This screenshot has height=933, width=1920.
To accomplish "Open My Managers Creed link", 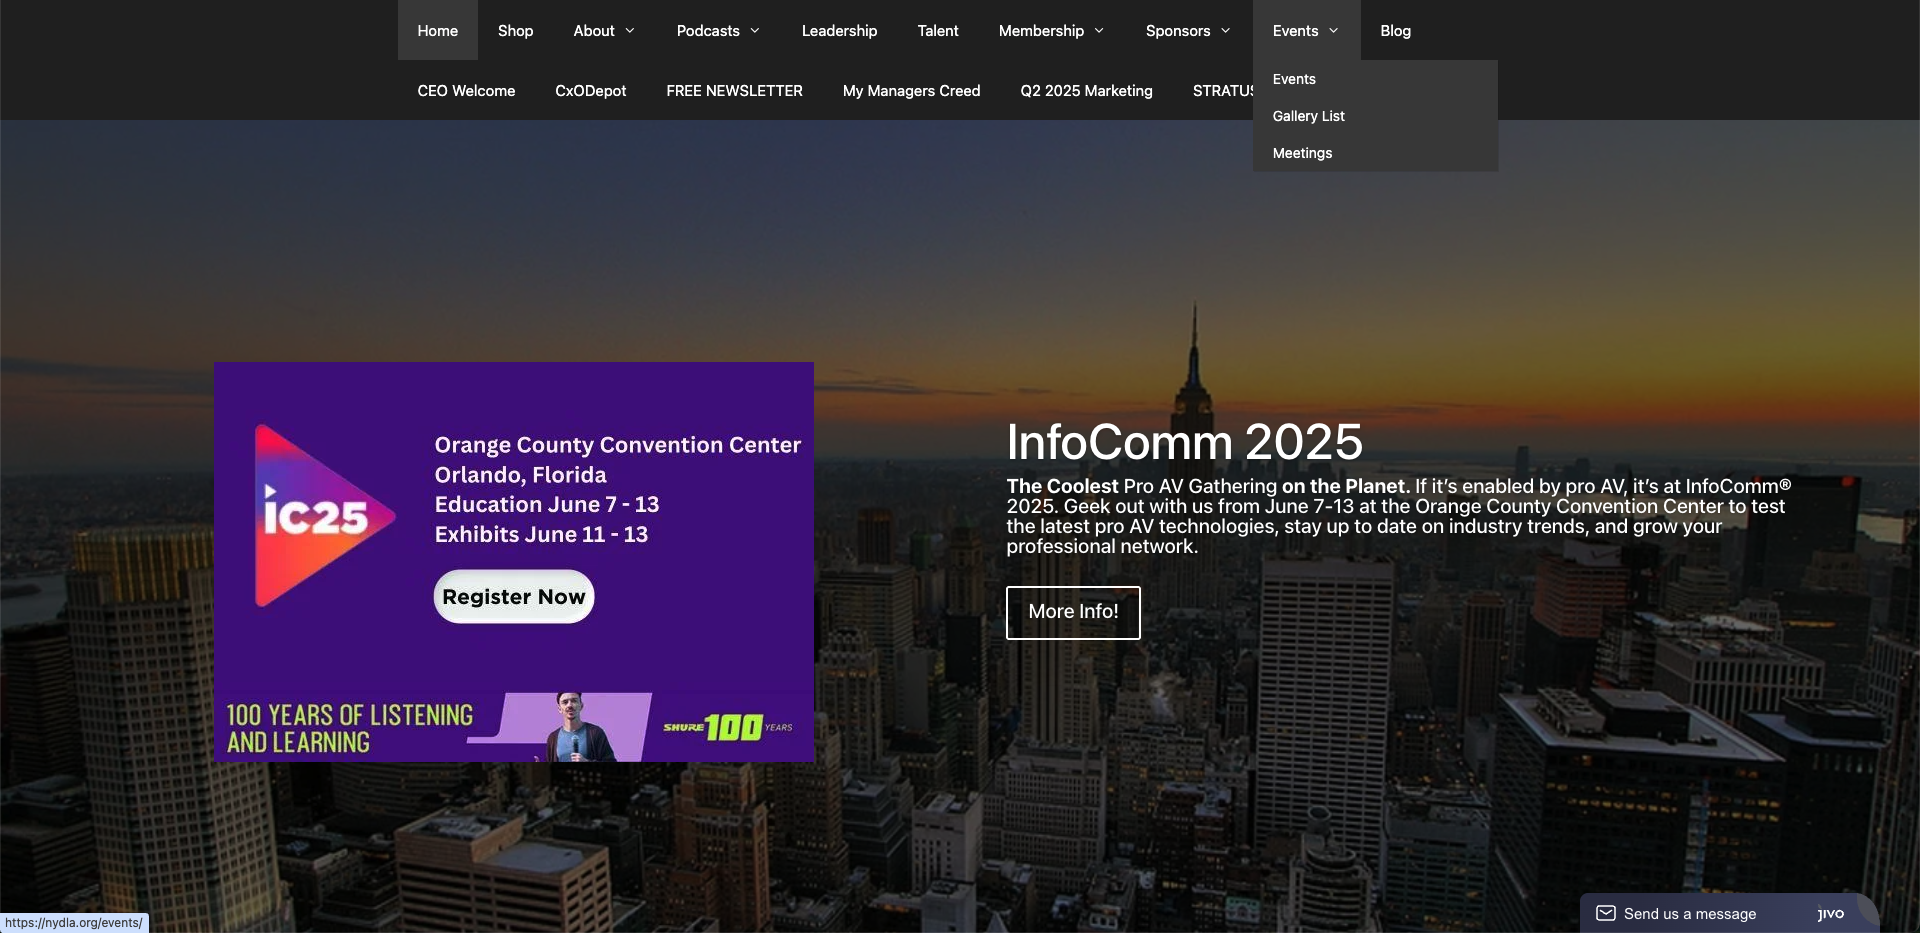I will [x=911, y=90].
